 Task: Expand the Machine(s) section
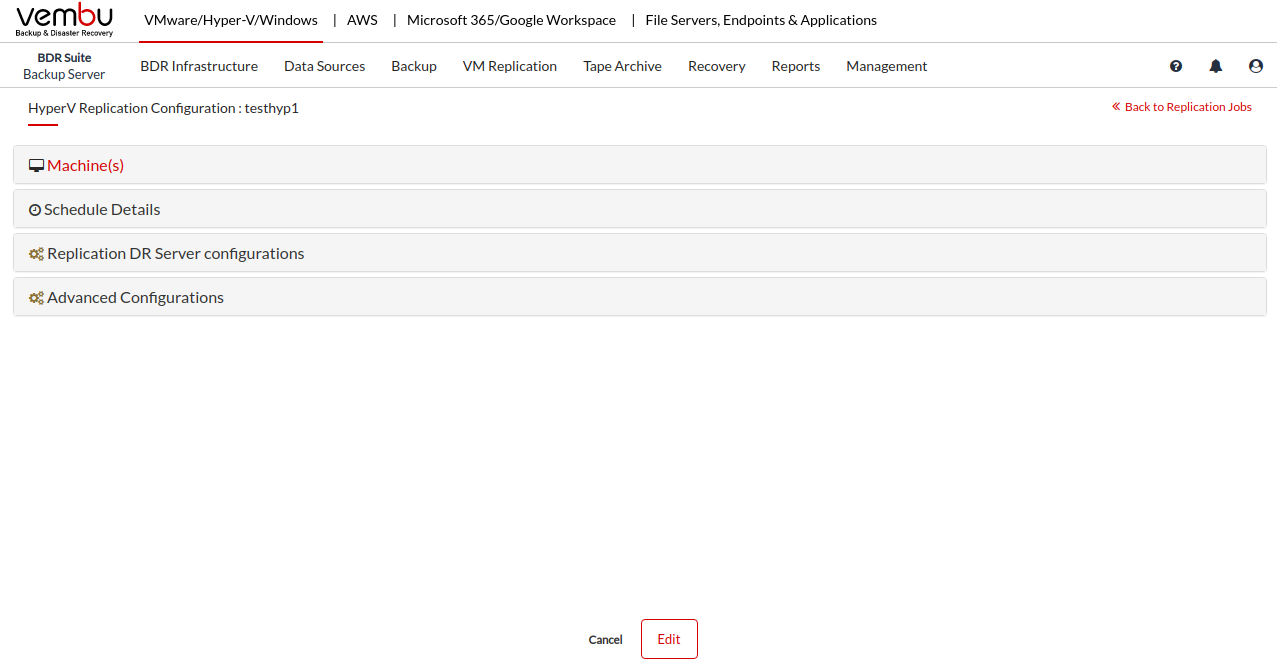tap(86, 166)
